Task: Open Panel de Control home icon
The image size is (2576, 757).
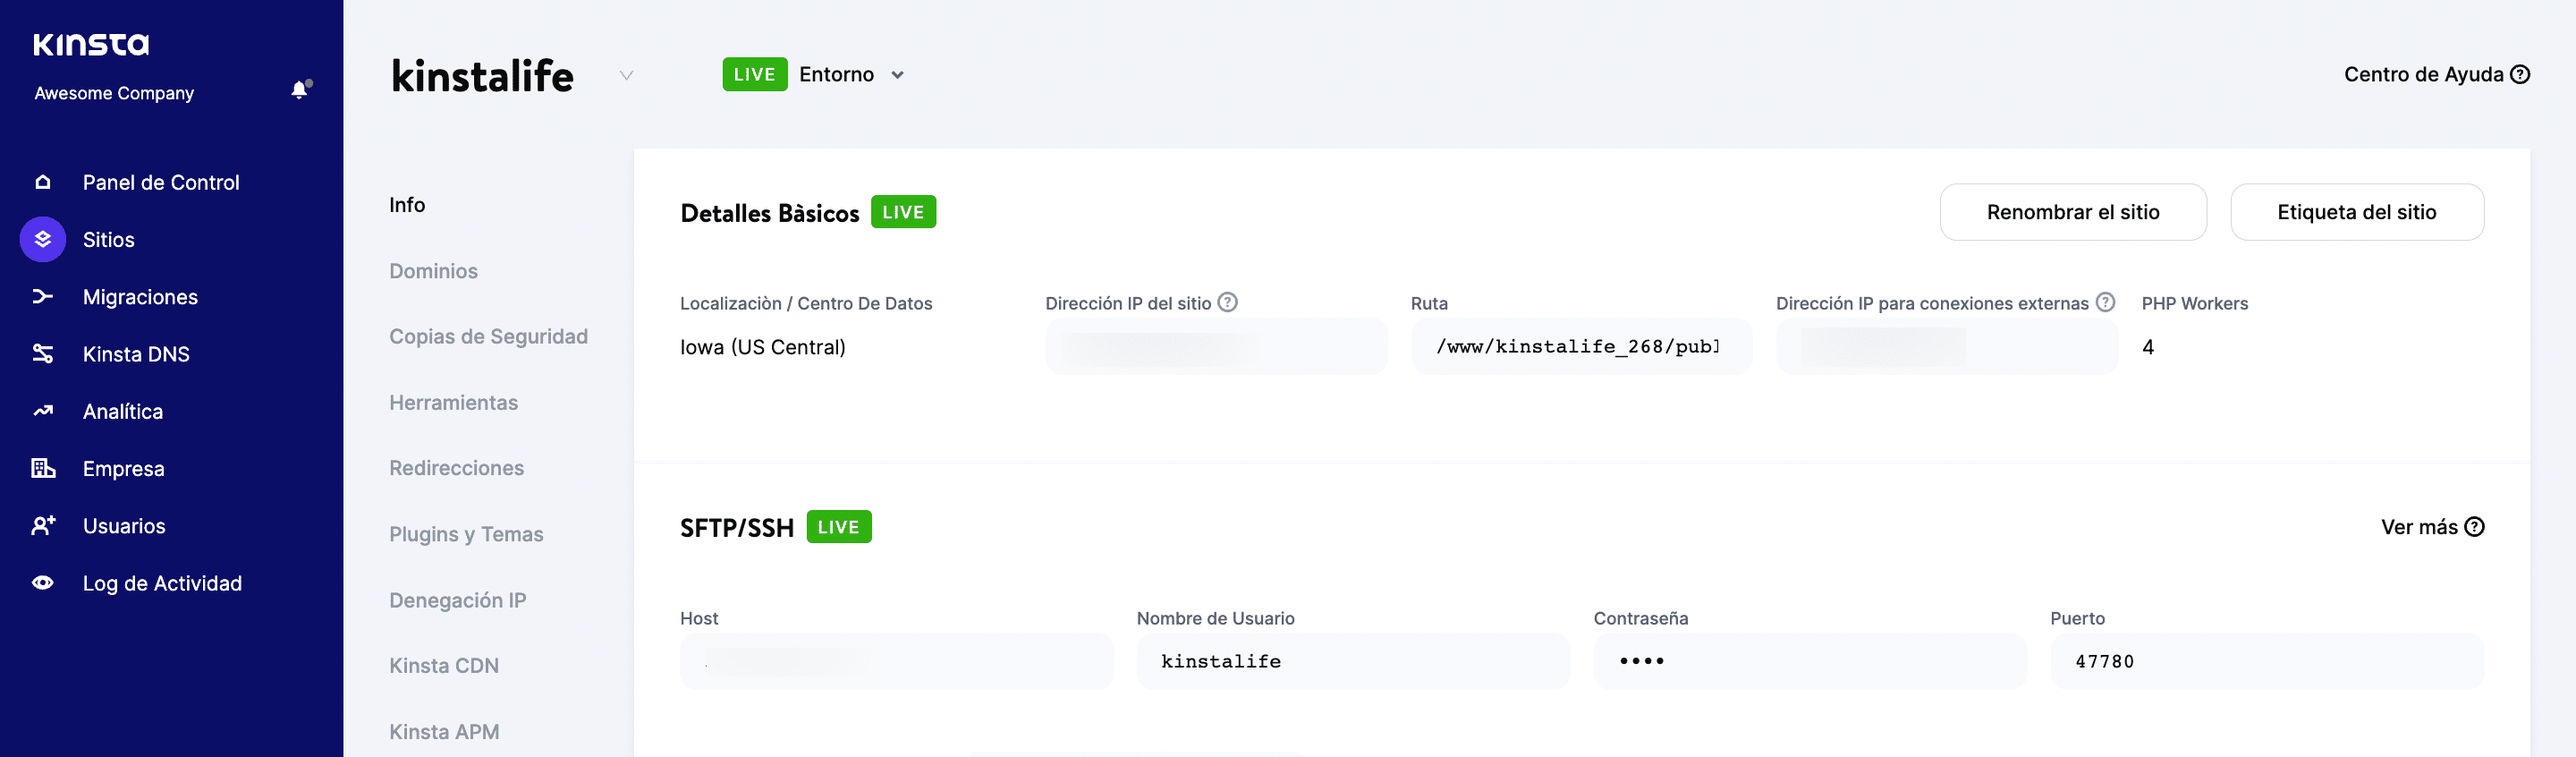Action: (x=42, y=182)
